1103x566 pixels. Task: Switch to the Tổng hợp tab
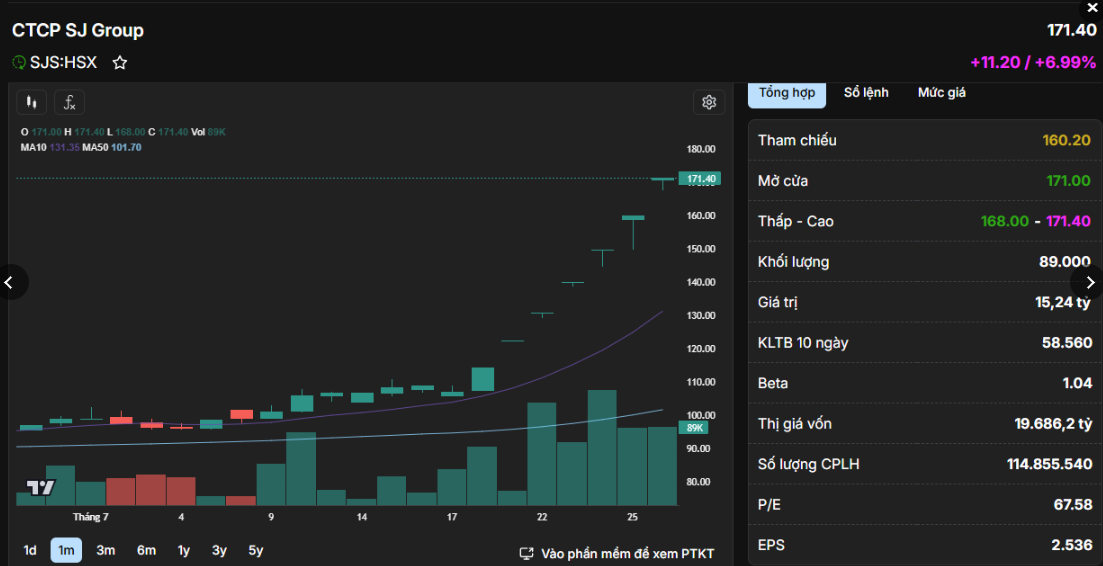(x=786, y=93)
